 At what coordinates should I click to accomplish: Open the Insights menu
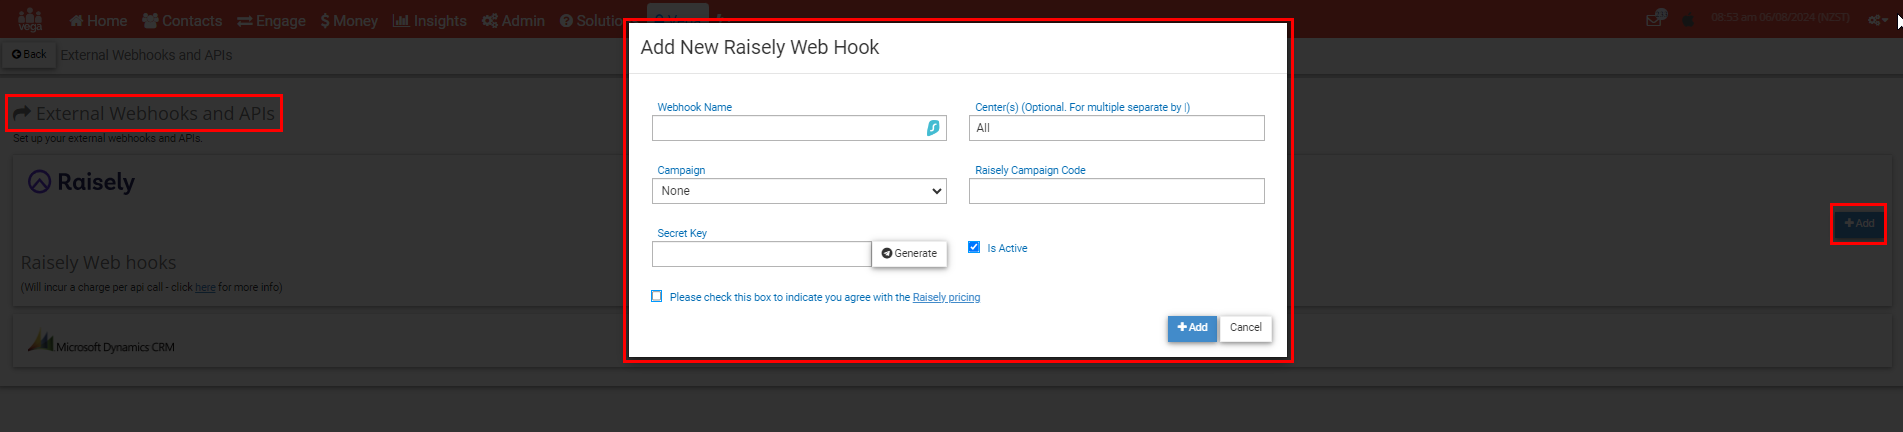click(429, 20)
